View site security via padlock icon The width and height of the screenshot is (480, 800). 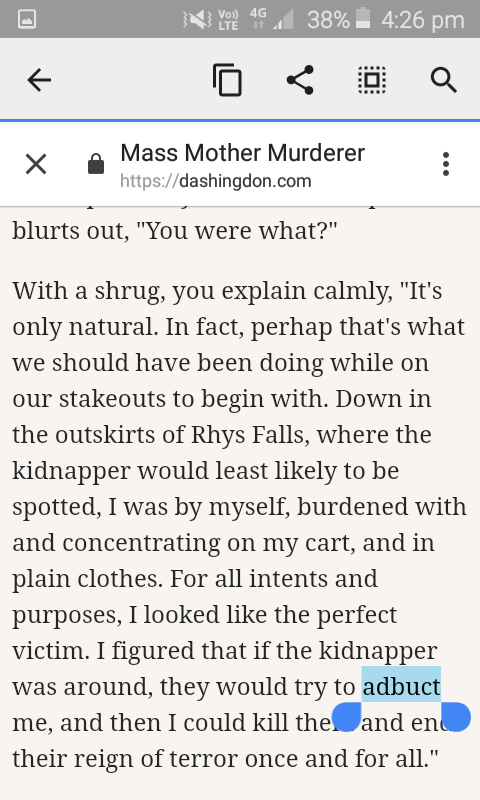click(96, 164)
